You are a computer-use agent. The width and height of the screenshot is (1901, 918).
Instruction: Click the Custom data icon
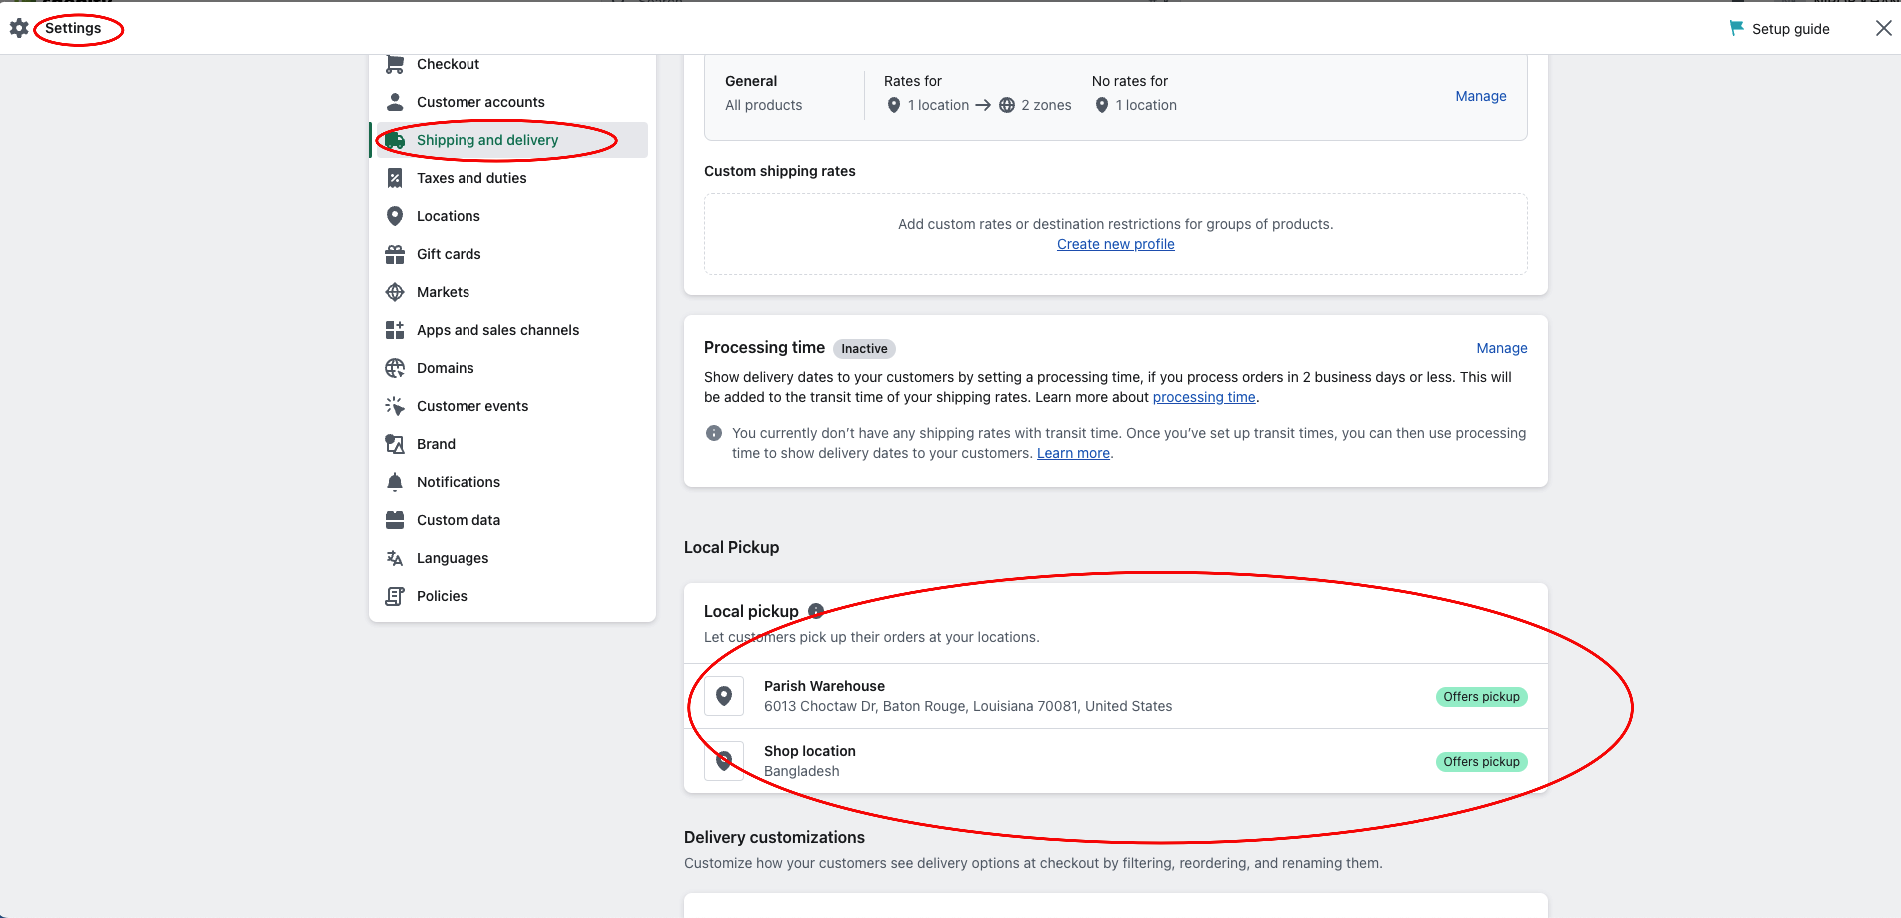pyautogui.click(x=395, y=520)
